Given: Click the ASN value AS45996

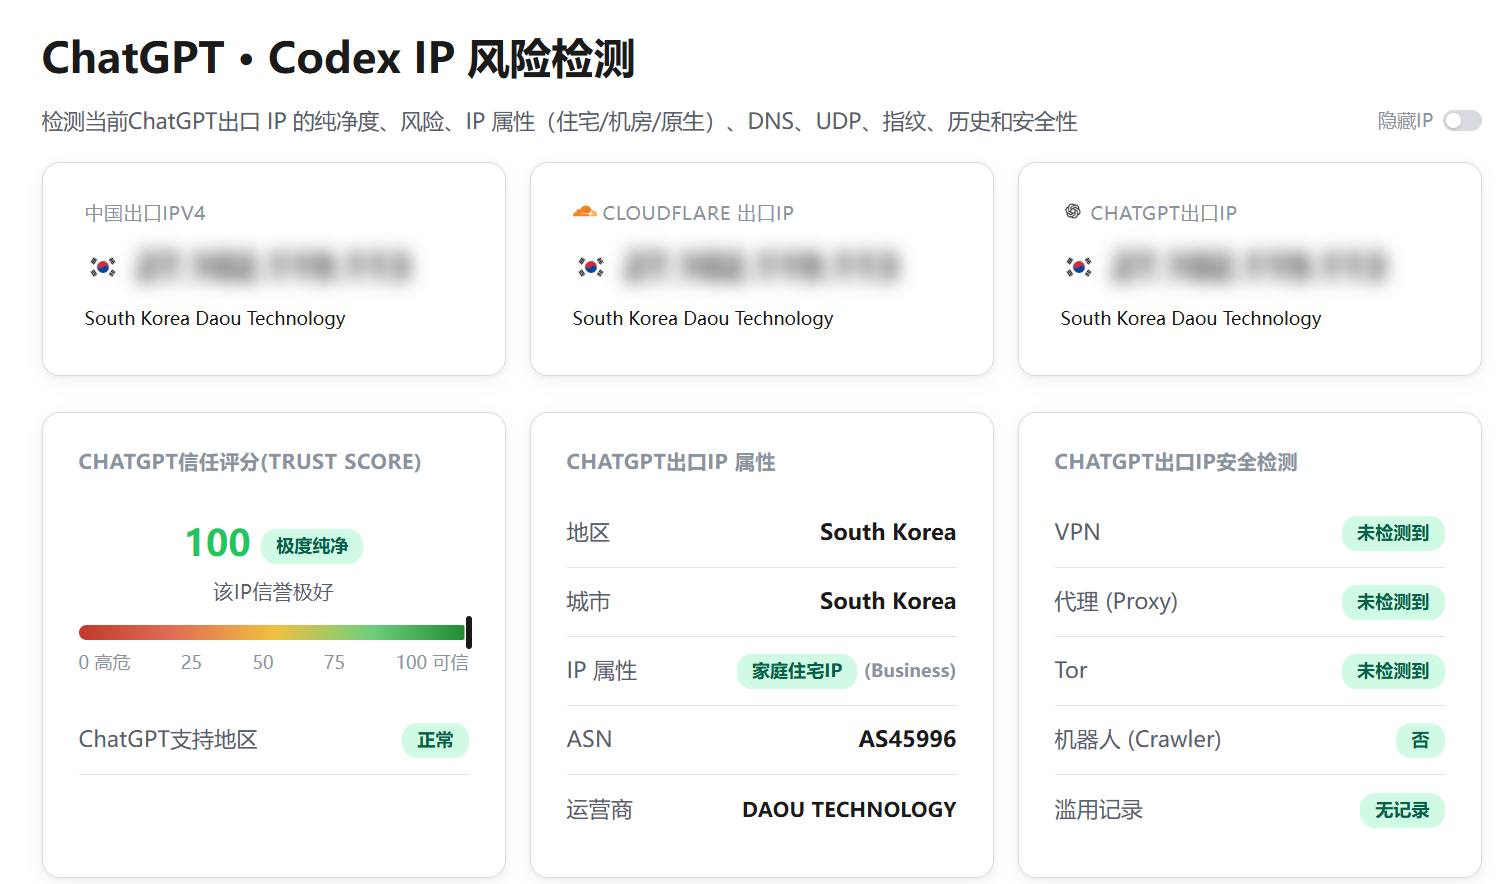Looking at the screenshot, I should click(x=907, y=739).
